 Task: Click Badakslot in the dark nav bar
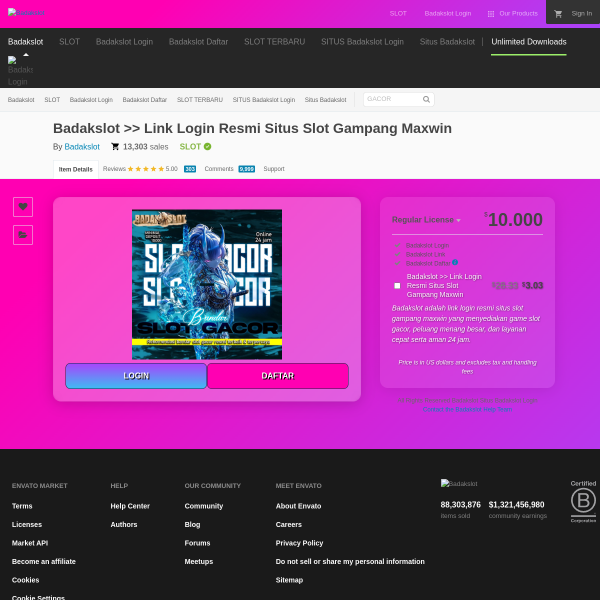coord(25,42)
